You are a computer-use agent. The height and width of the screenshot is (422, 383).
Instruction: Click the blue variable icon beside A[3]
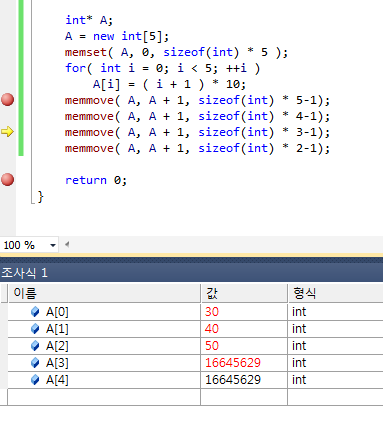click(x=35, y=363)
